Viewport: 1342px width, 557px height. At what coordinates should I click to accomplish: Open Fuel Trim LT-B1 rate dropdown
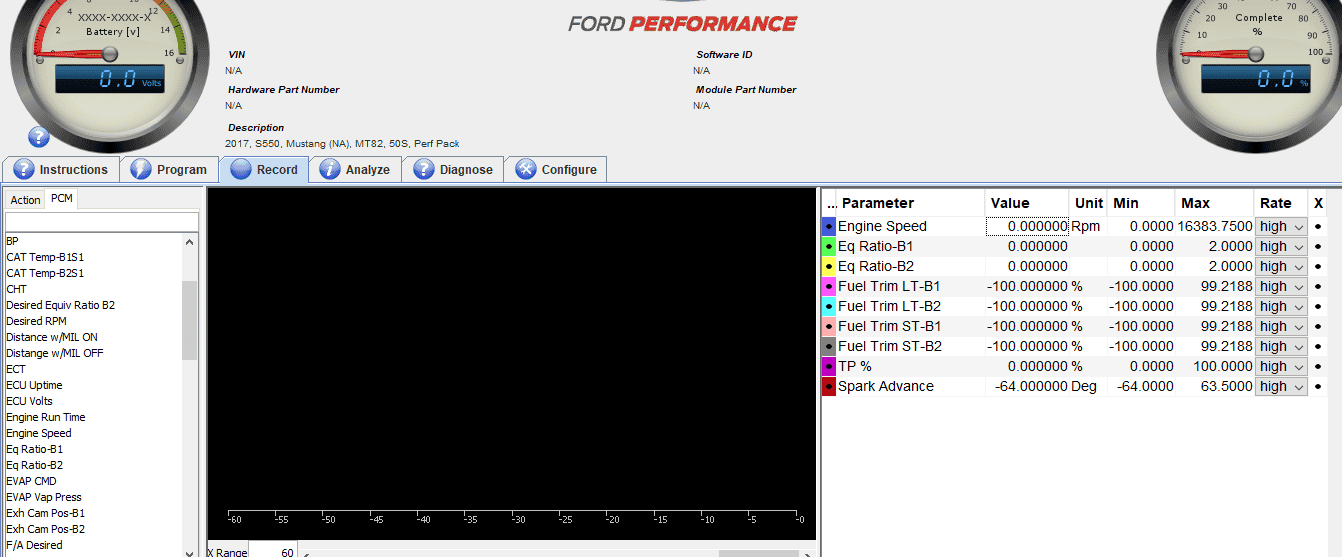pyautogui.click(x=1281, y=287)
